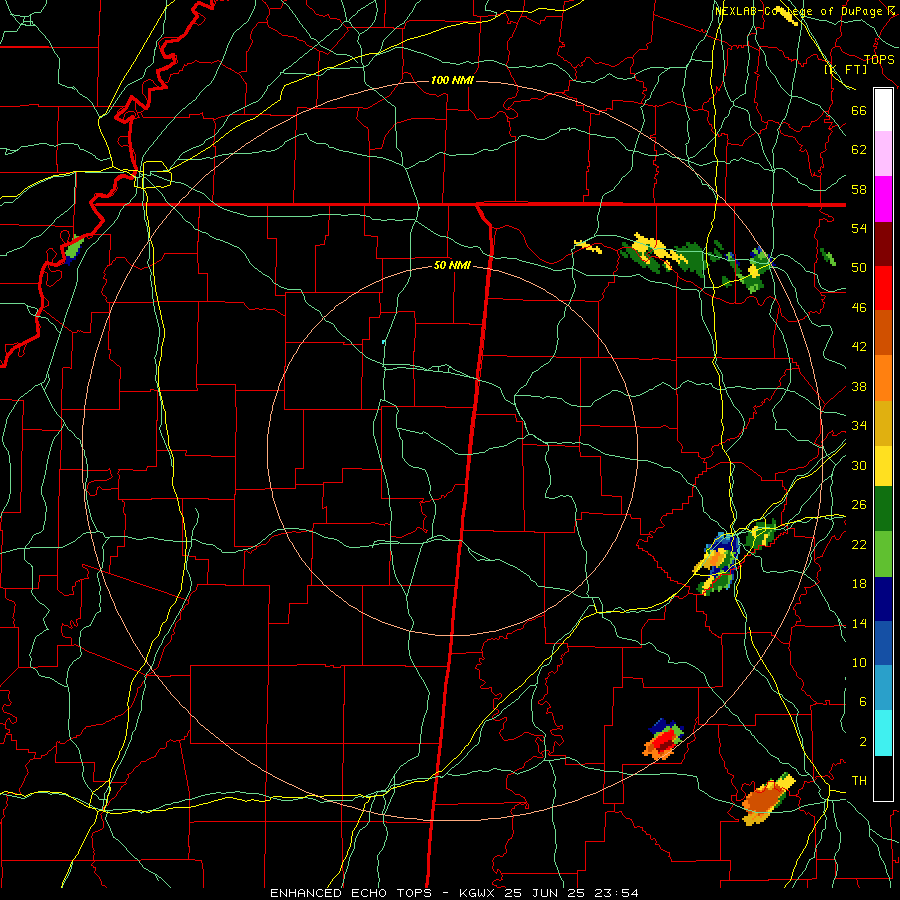Select the light green legend swatch above 22

(x=883, y=554)
